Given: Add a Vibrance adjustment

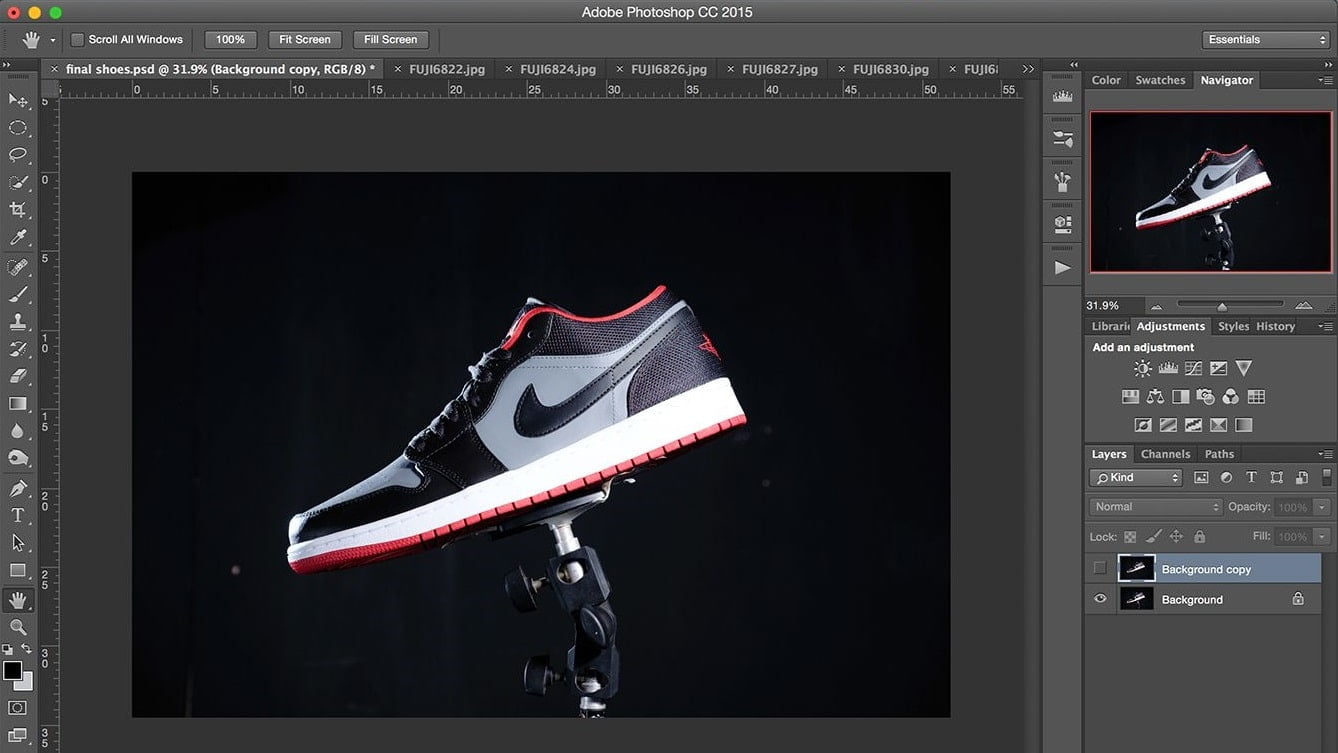Looking at the screenshot, I should tap(1243, 369).
